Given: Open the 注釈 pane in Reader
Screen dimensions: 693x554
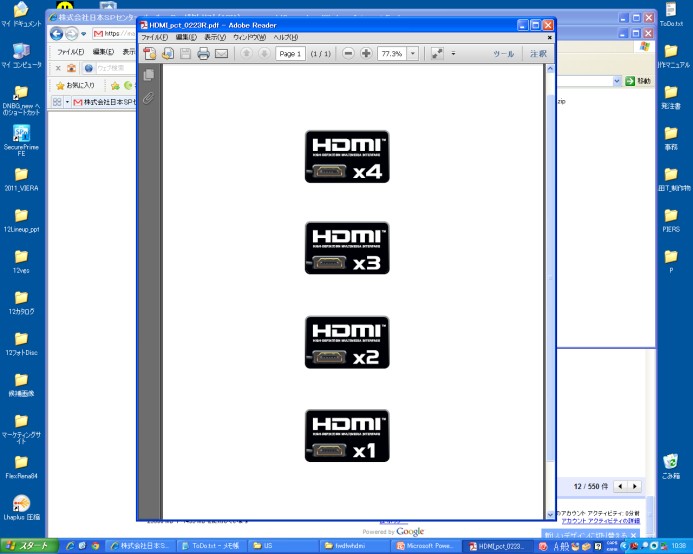Looking at the screenshot, I should pos(538,53).
